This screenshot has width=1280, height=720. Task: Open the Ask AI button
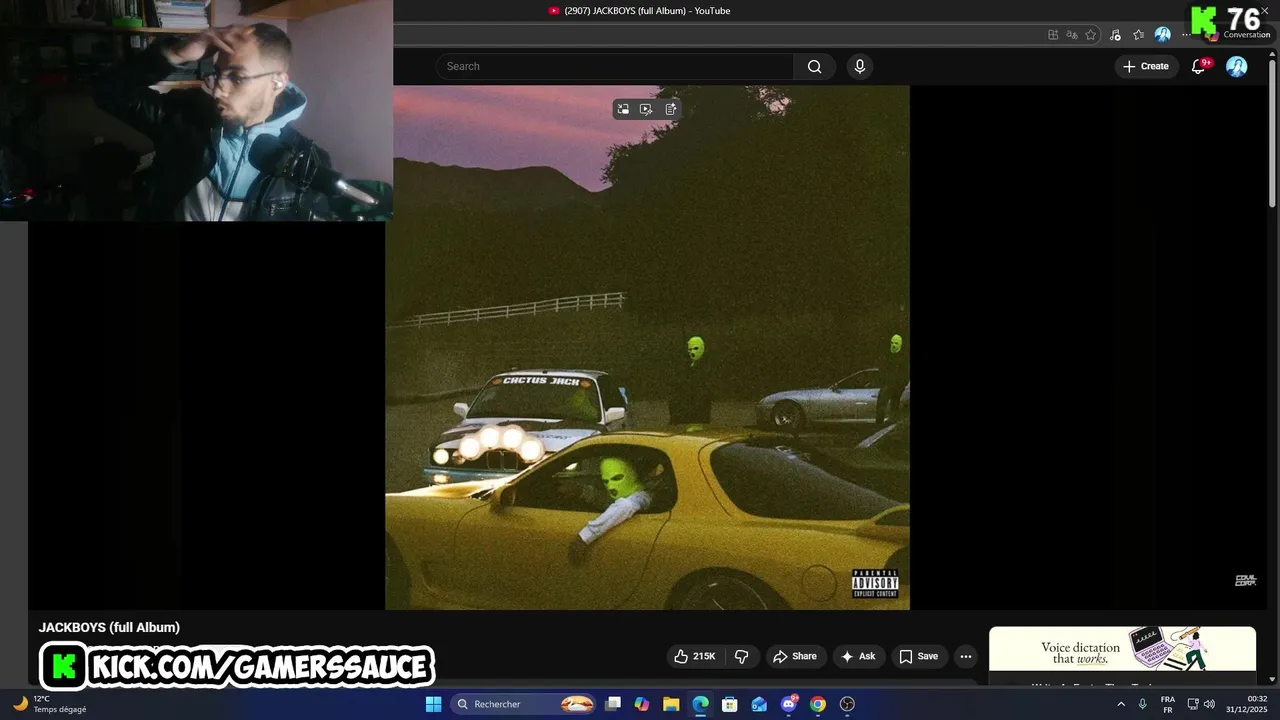(x=858, y=656)
